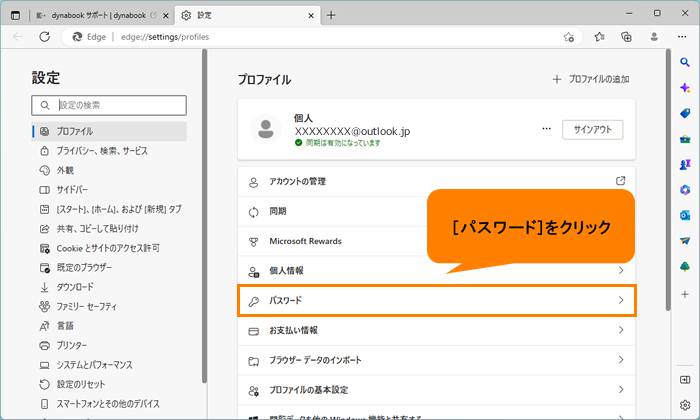The image size is (700, 420).
Task: Click the 設定の検索 search field
Action: (109, 105)
